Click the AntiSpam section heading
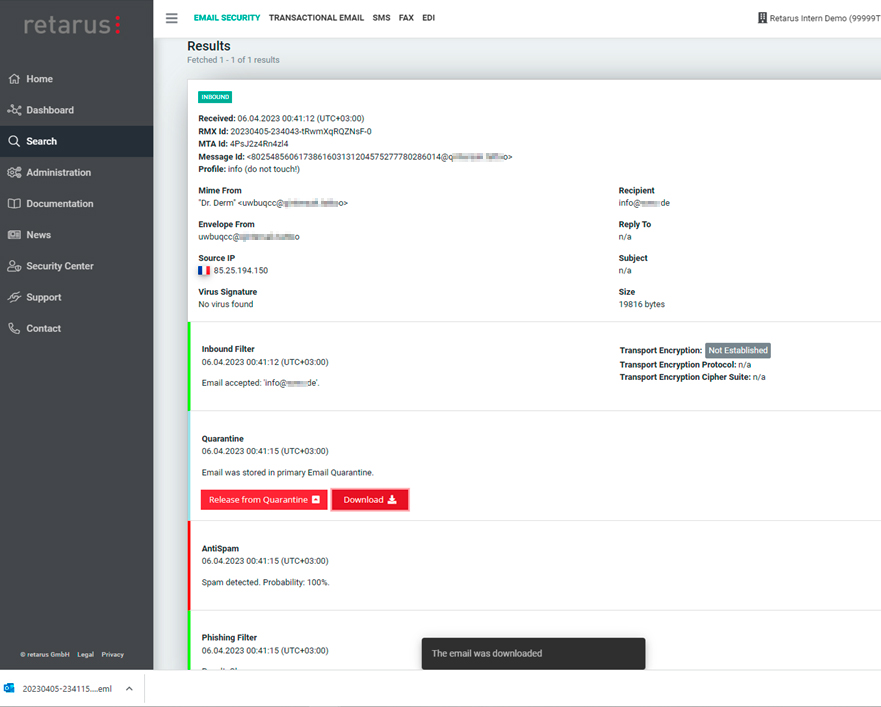The image size is (881, 707). [x=220, y=549]
